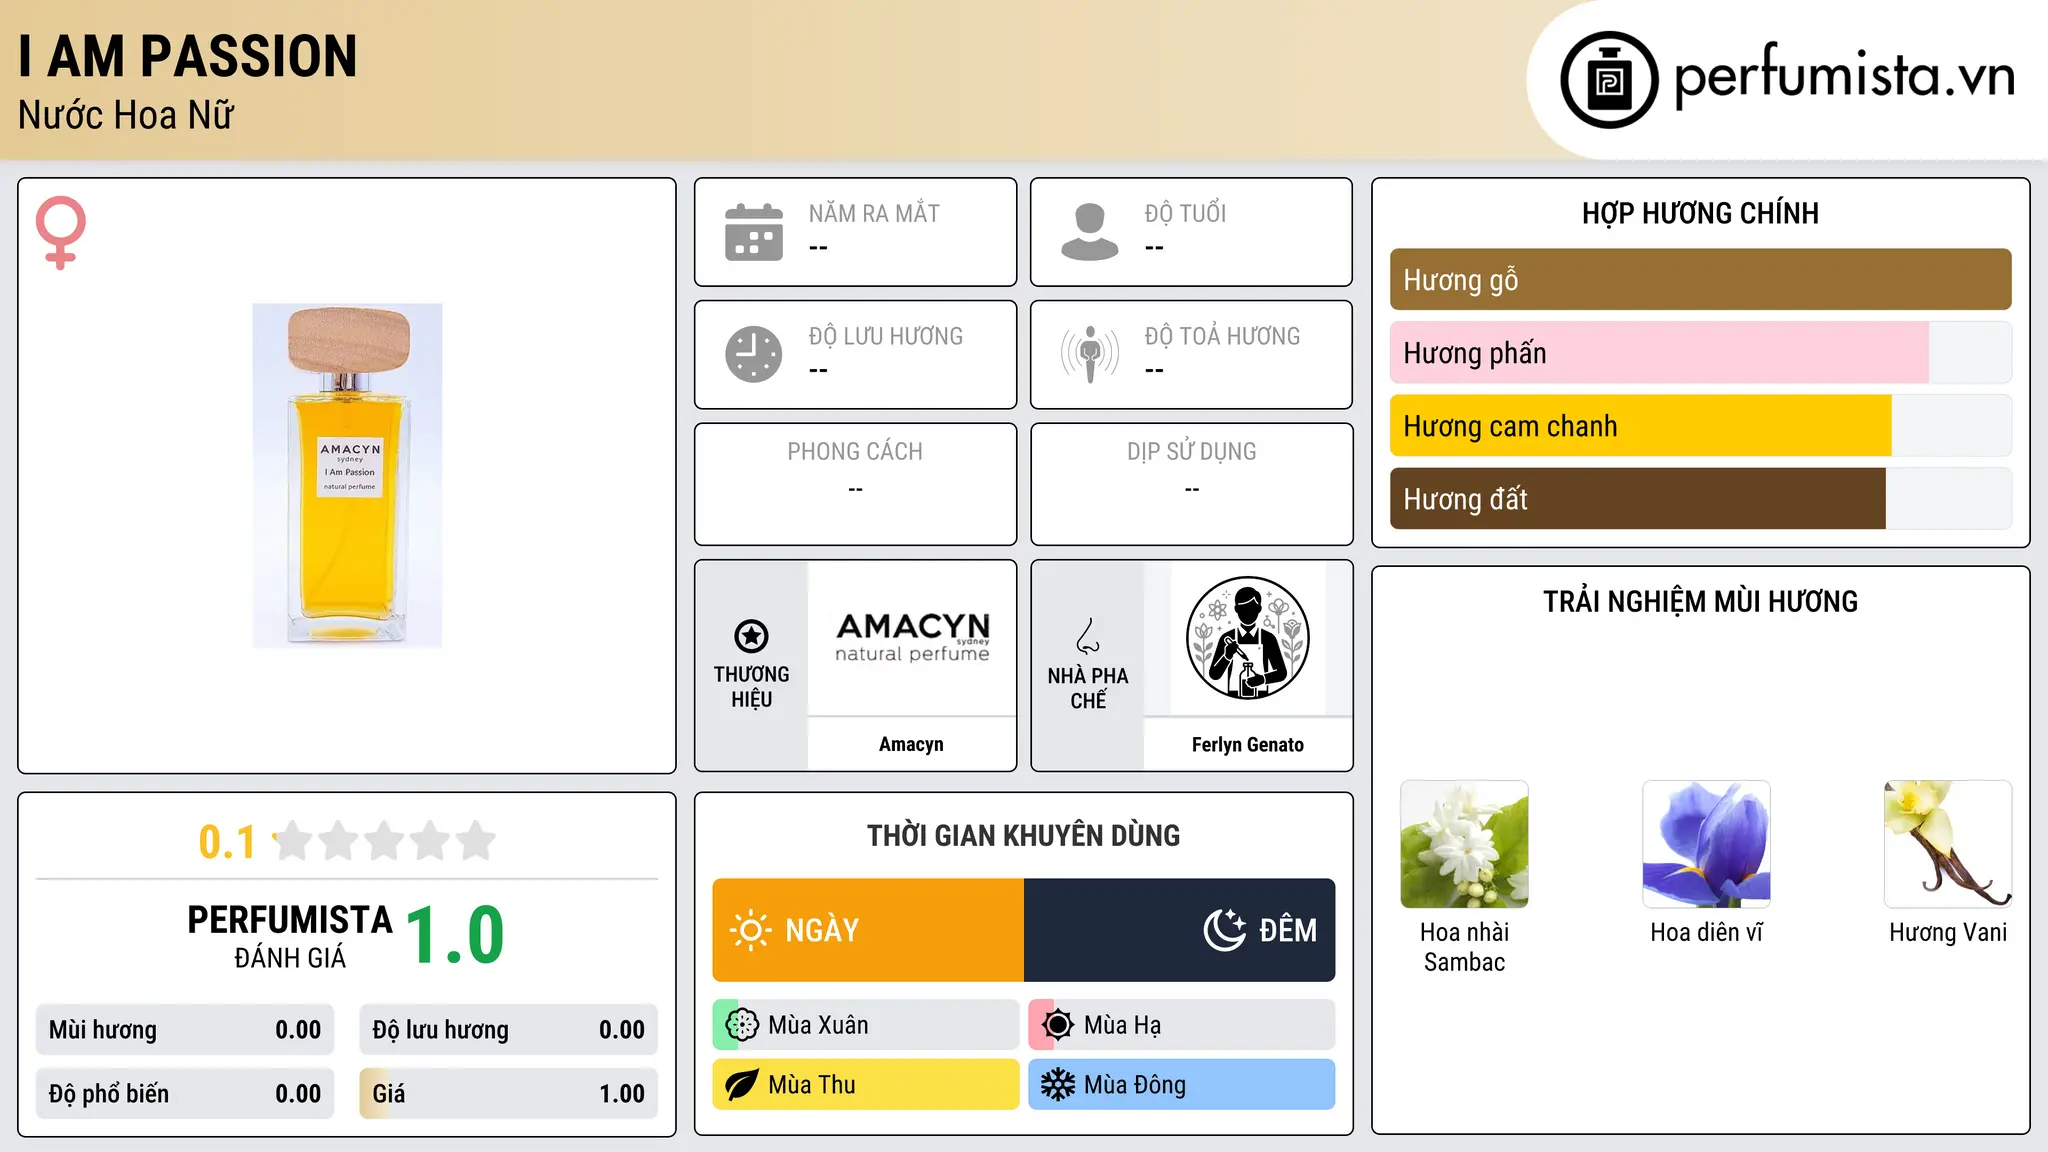This screenshot has width=2048, height=1152.
Task: Click the Độ toả hương label
Action: click(x=1222, y=336)
